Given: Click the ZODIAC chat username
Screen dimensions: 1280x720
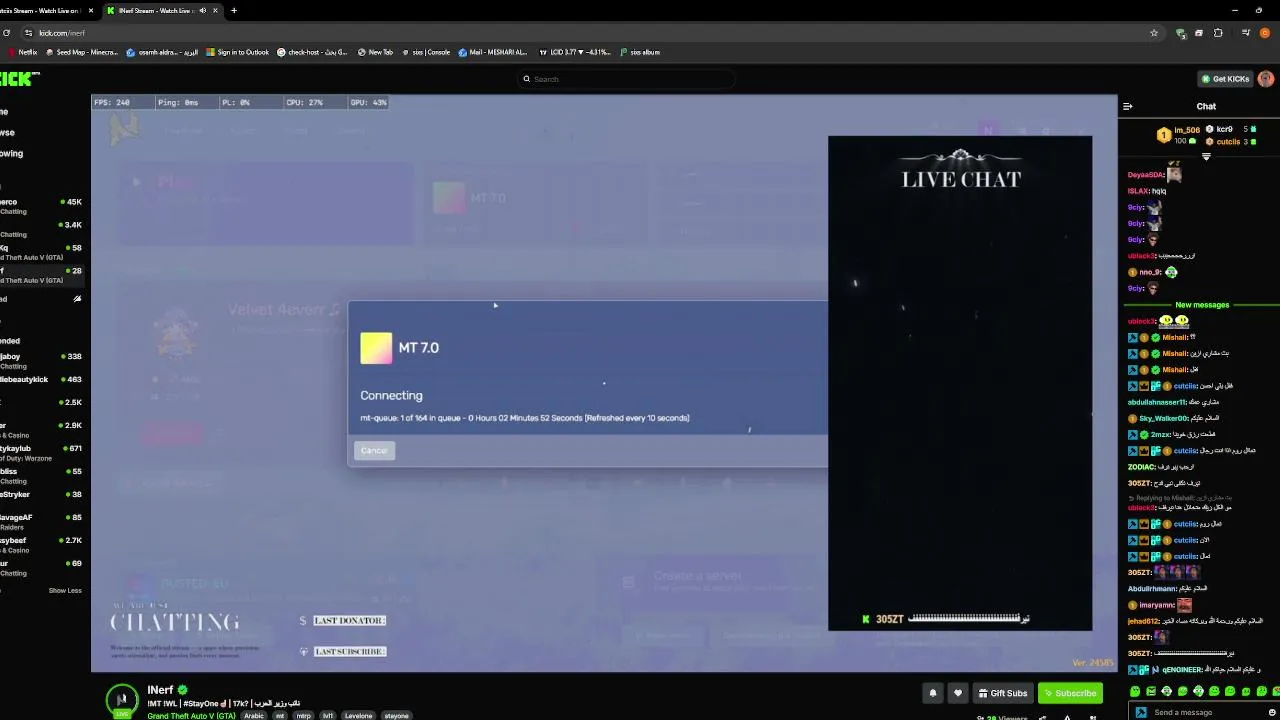Looking at the screenshot, I should (1142, 467).
